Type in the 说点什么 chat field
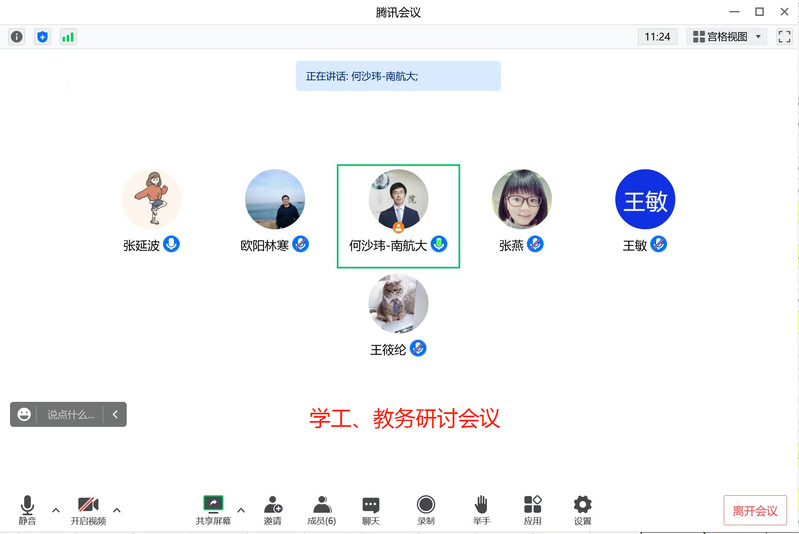Image resolution: width=799 pixels, height=534 pixels. 71,414
